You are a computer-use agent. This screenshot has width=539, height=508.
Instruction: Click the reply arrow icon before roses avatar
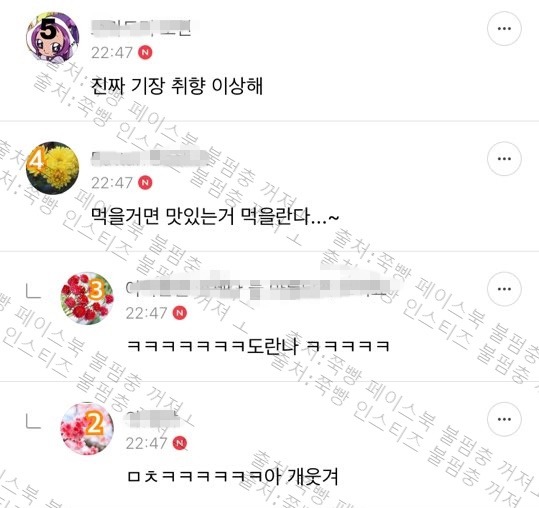coord(33,292)
